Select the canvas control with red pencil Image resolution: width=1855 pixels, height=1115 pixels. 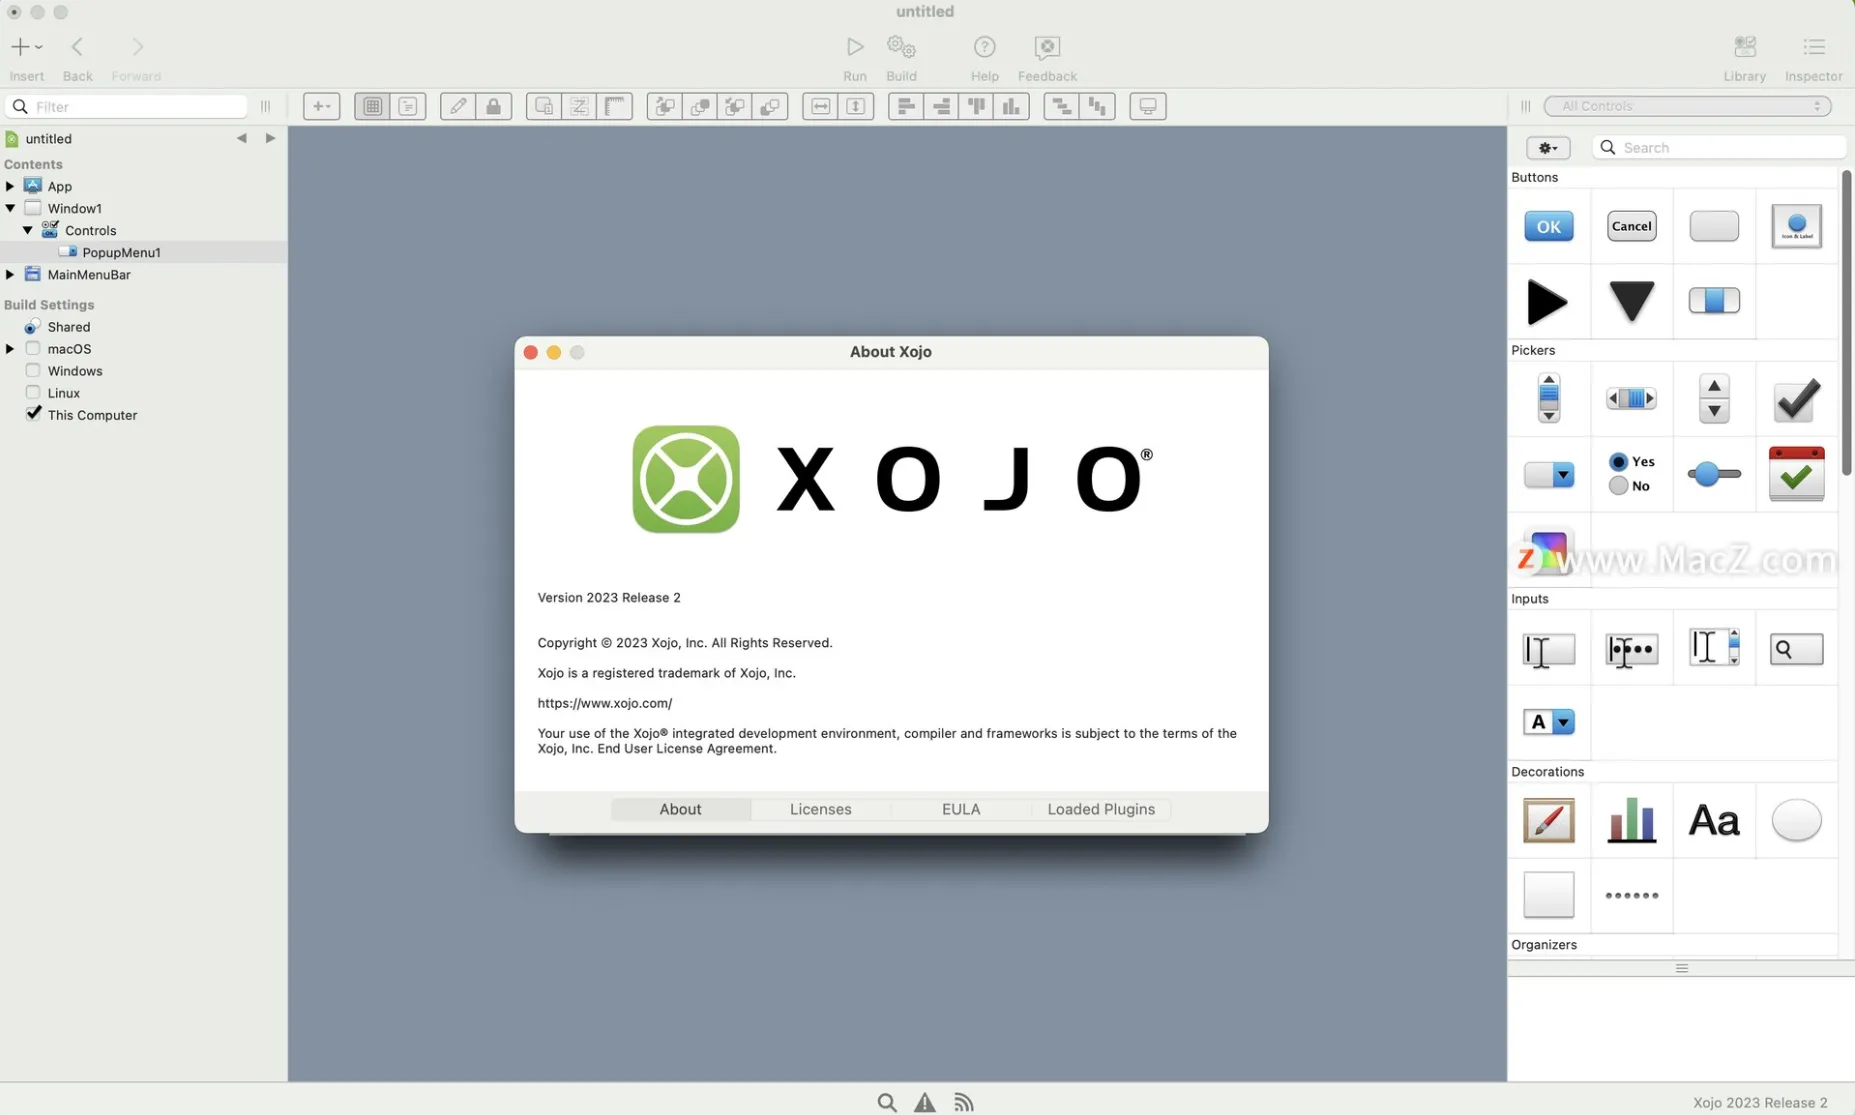tap(1548, 820)
